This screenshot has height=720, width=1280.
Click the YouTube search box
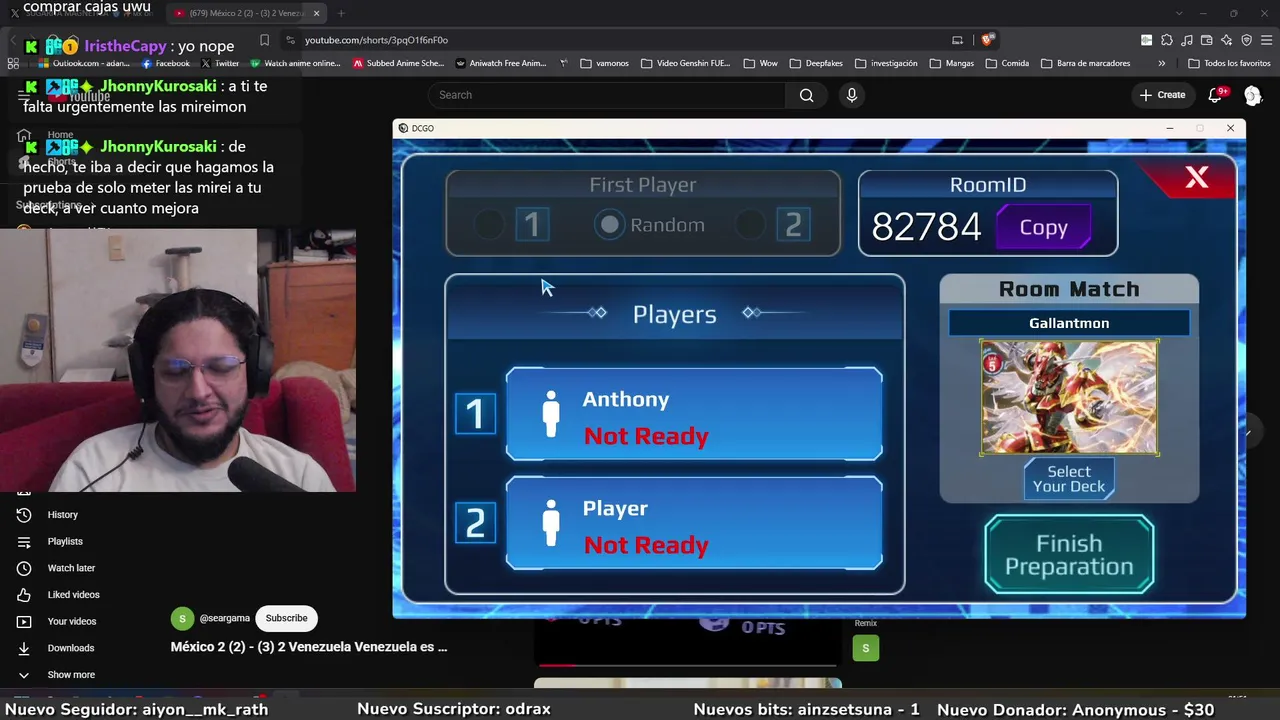click(607, 95)
